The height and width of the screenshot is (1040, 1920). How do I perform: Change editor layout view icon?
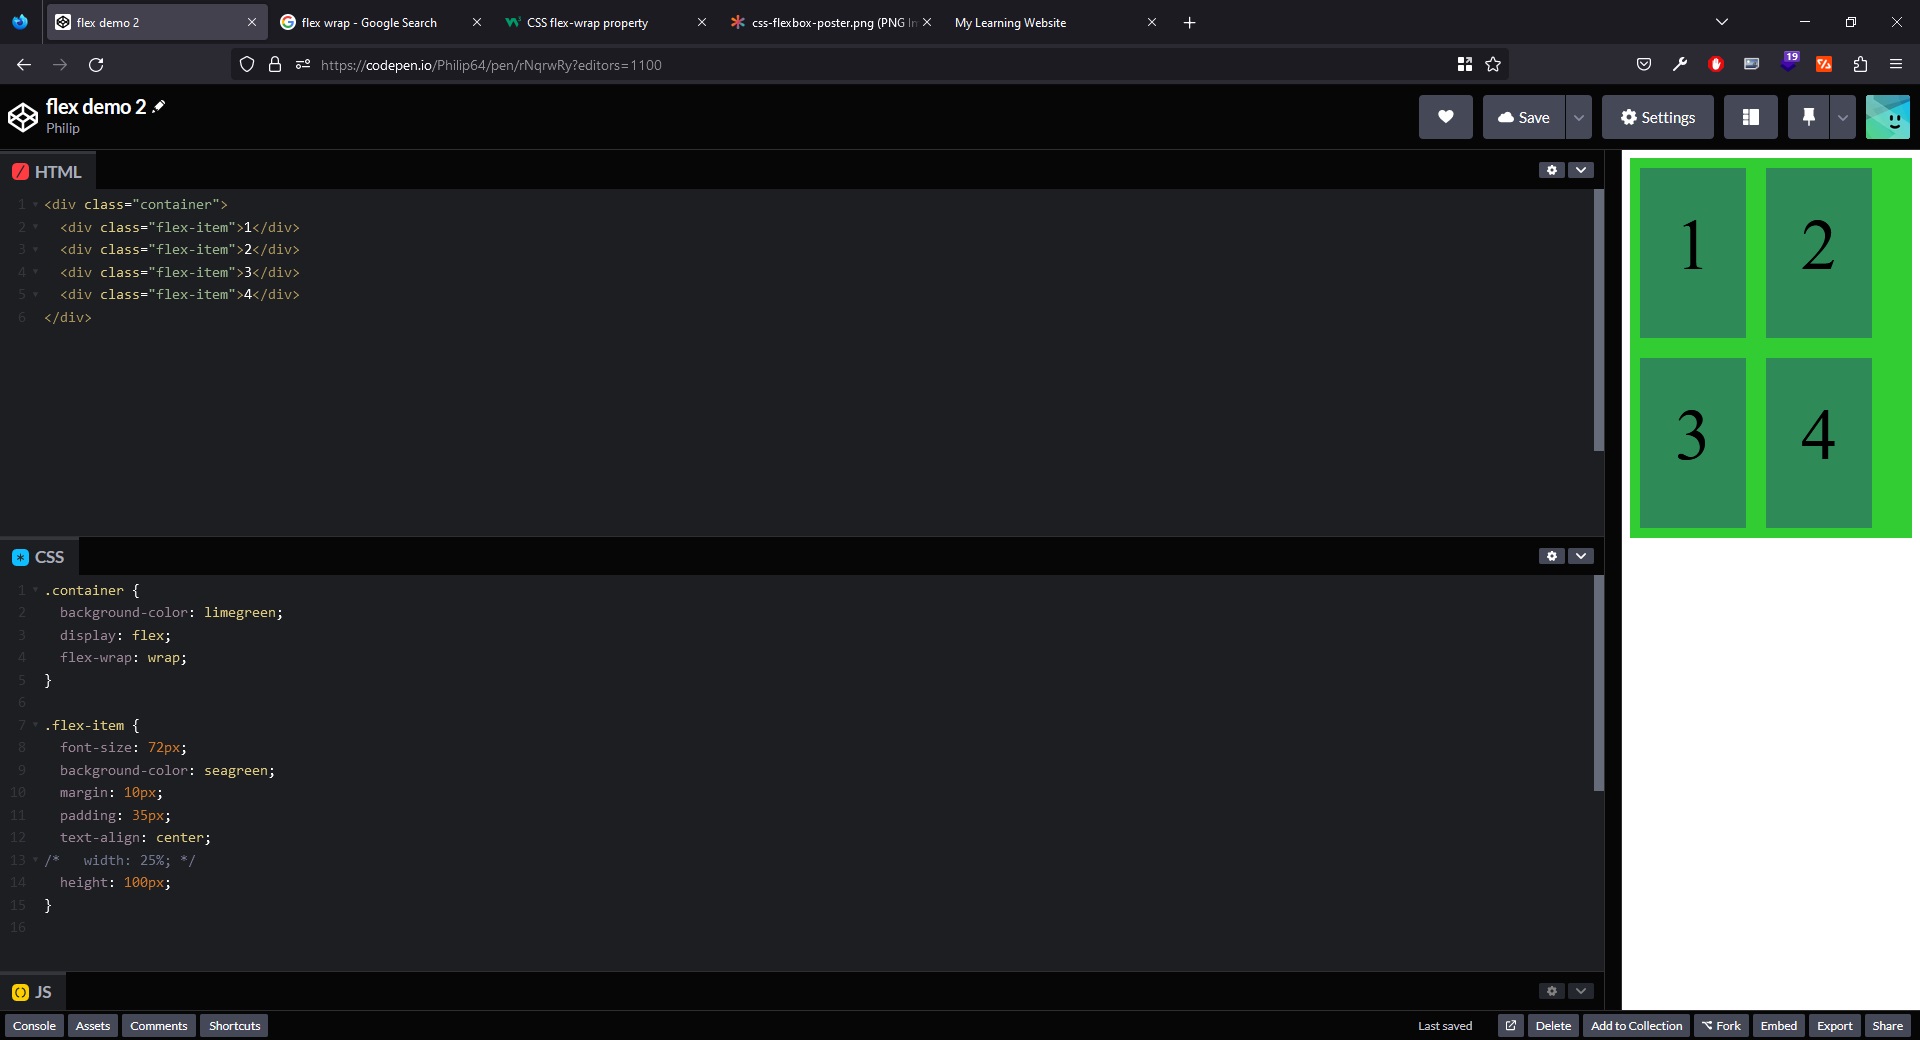click(x=1750, y=117)
